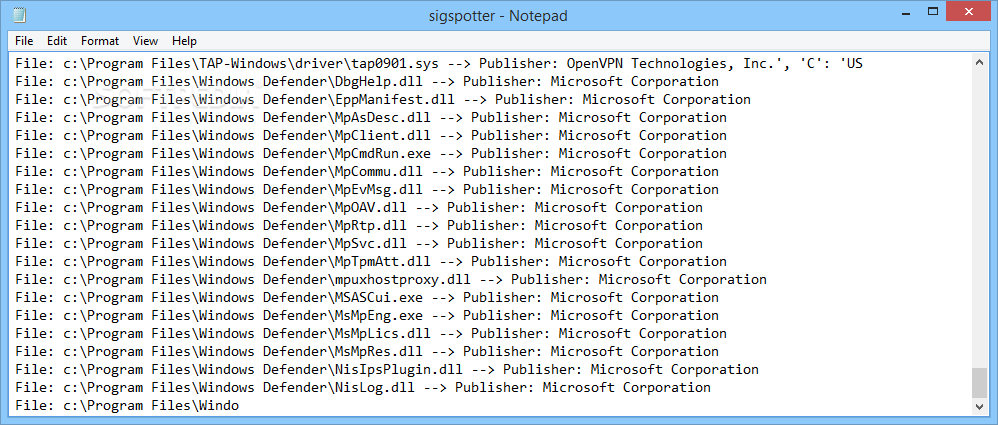Click the MpAsDesc.dll line
This screenshot has height=425, width=998.
[x=371, y=118]
